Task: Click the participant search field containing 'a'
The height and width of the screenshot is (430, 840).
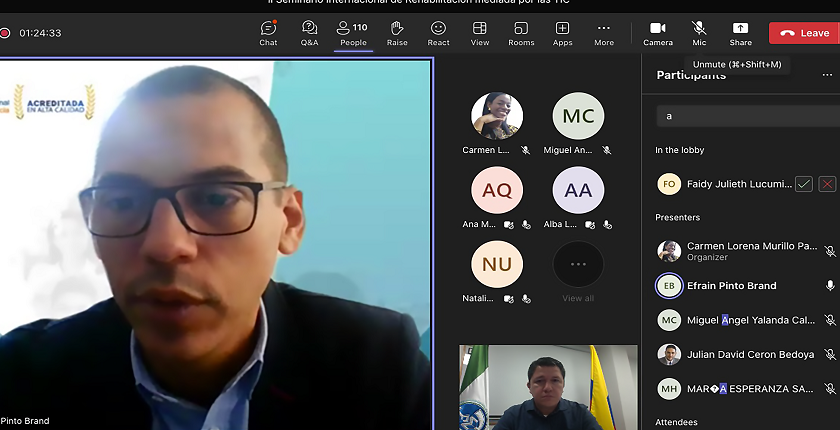Action: coord(748,116)
